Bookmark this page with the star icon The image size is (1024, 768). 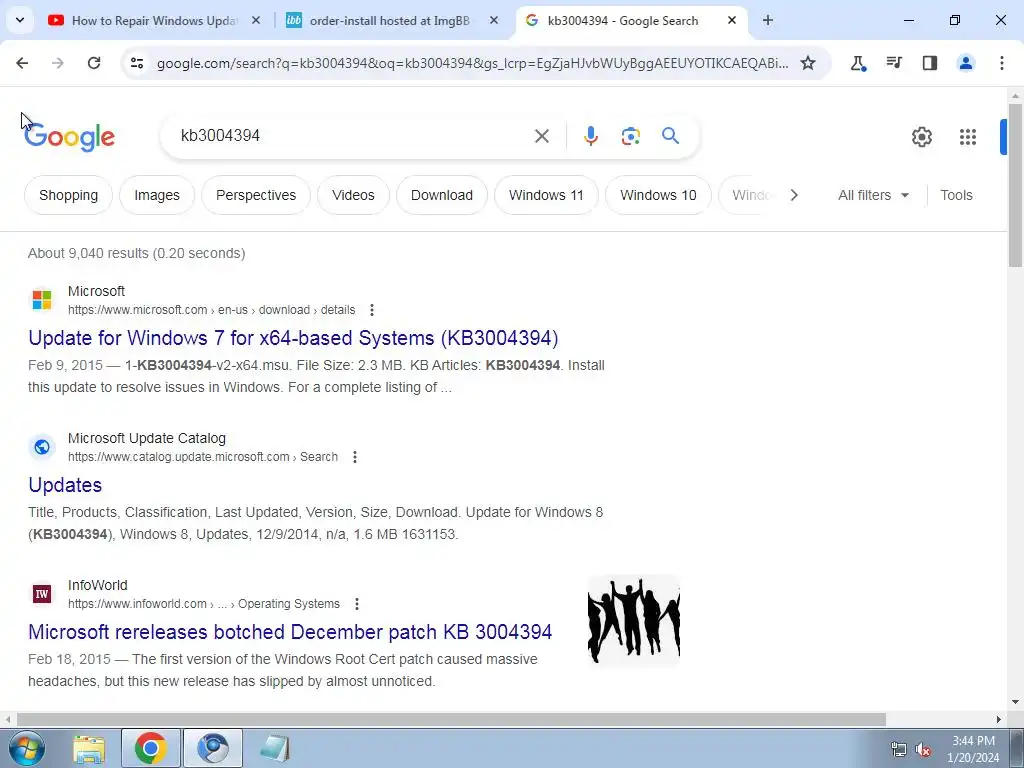click(808, 63)
